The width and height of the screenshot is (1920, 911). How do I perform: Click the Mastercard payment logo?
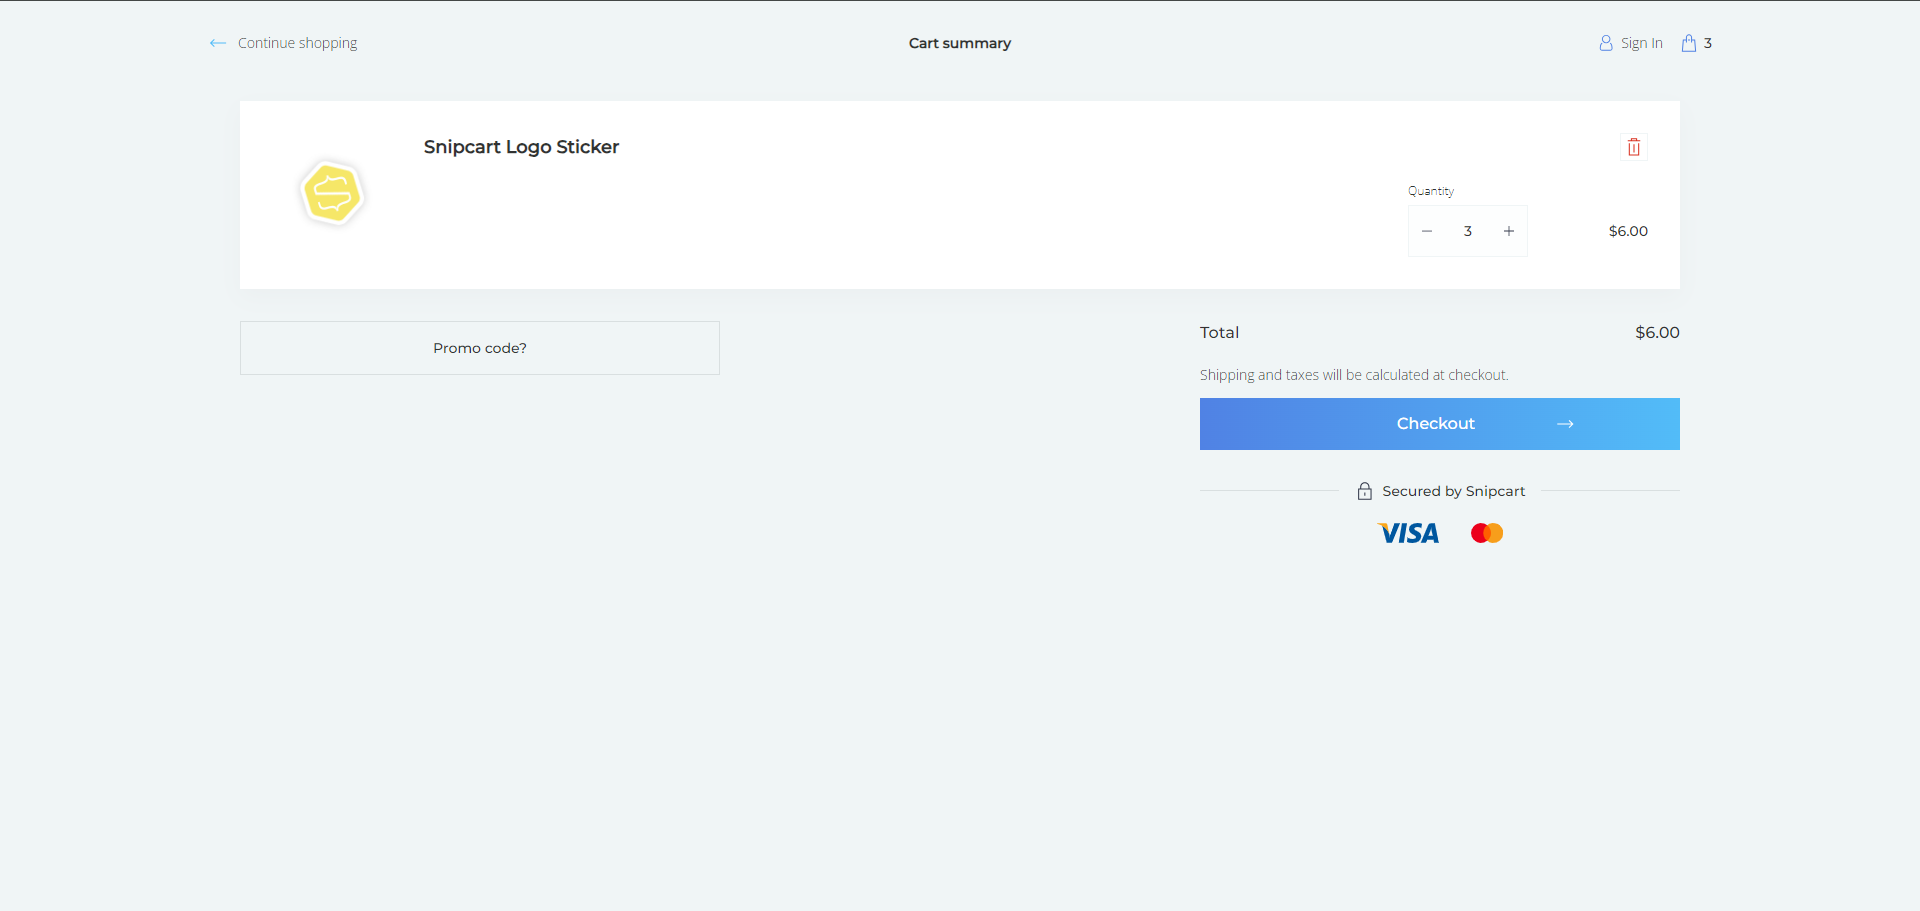1487,533
